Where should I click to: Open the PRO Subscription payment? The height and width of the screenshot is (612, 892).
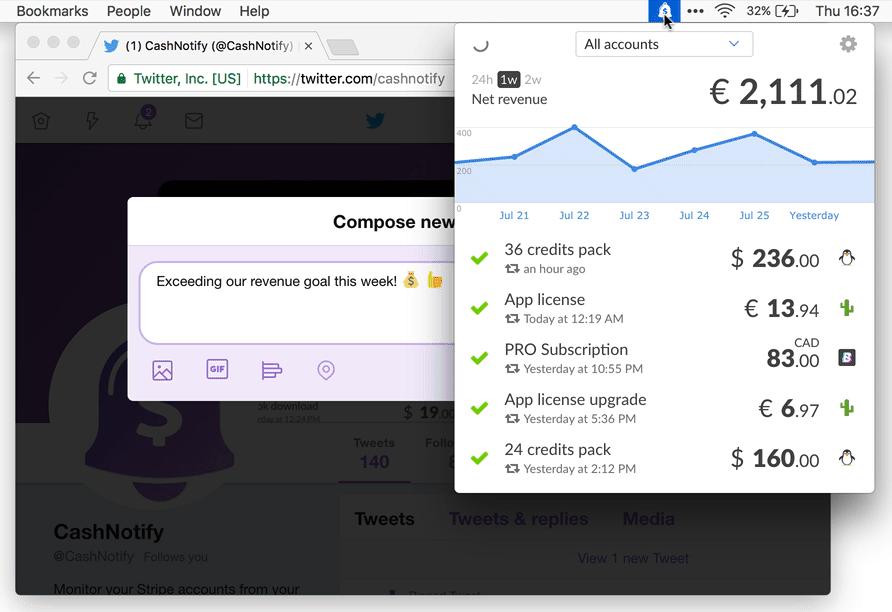pyautogui.click(x=664, y=358)
